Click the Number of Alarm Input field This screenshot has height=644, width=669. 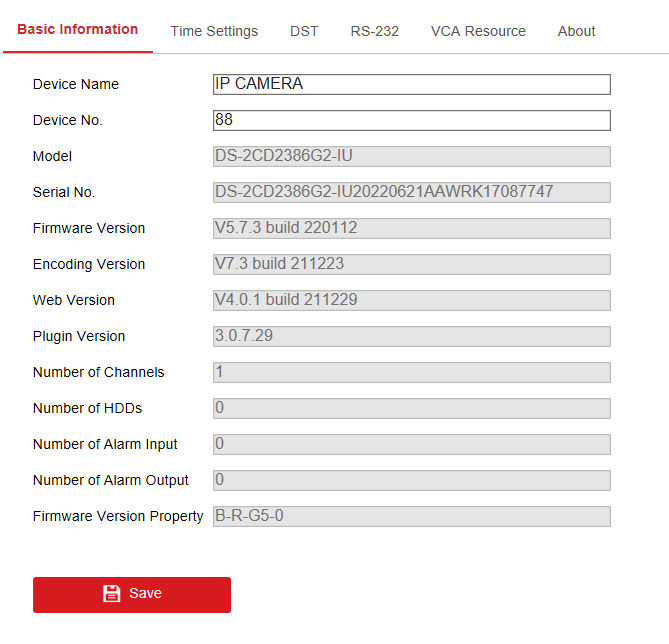point(411,445)
